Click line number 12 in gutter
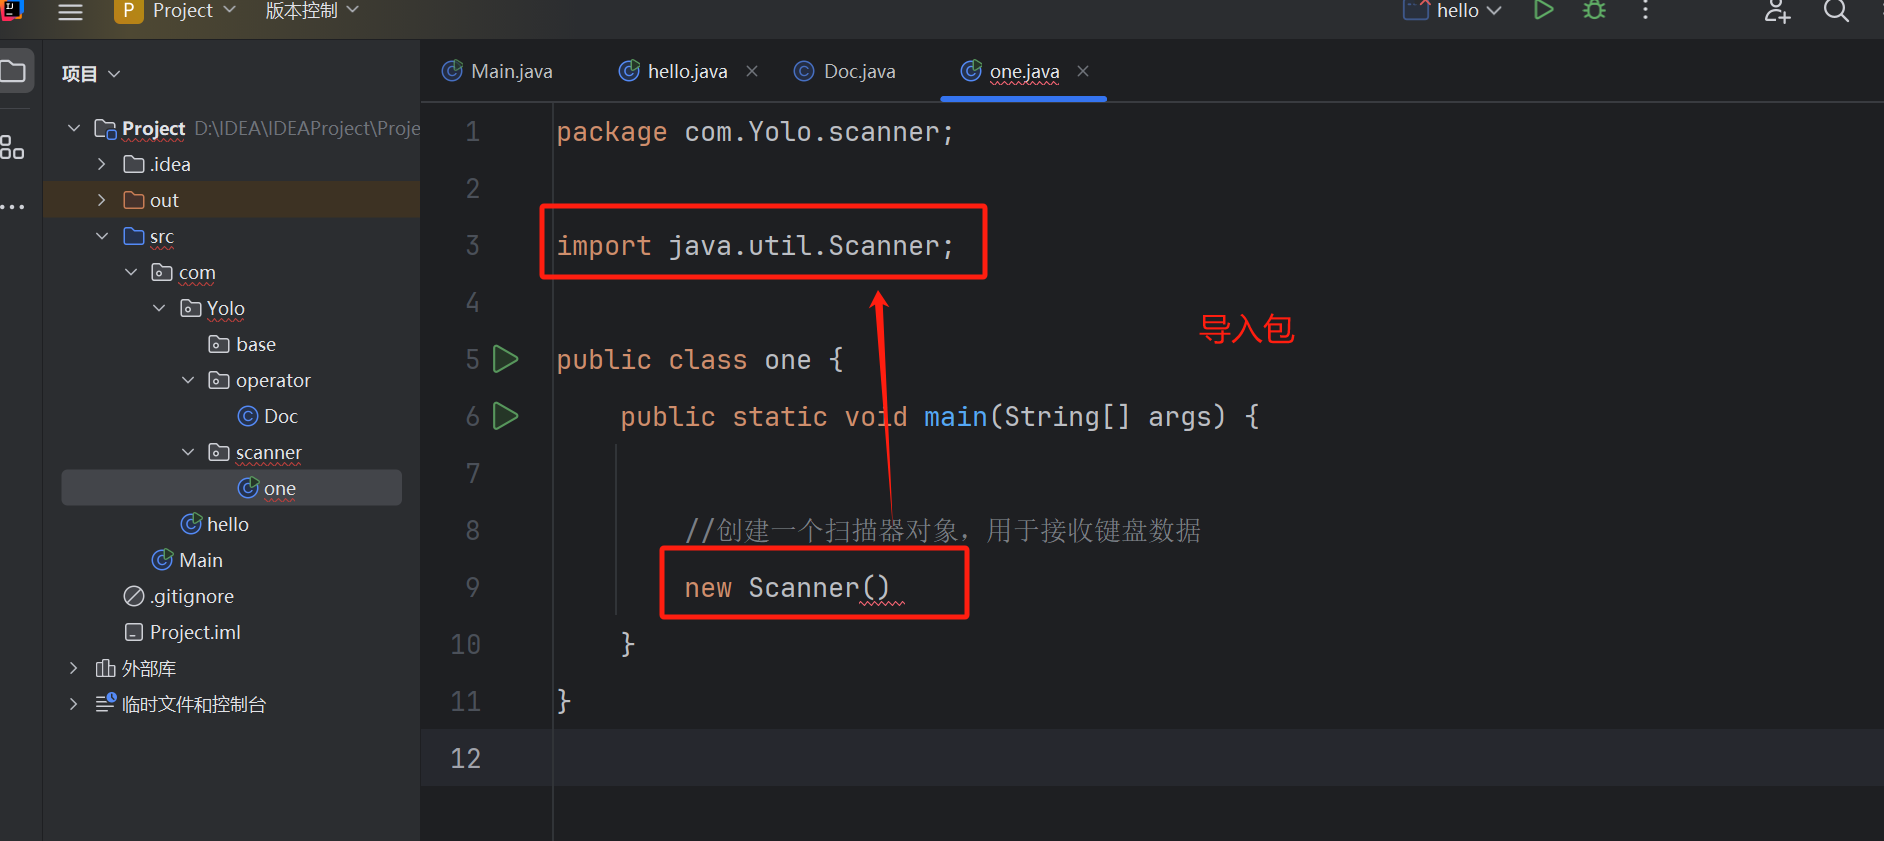This screenshot has height=841, width=1884. click(465, 758)
